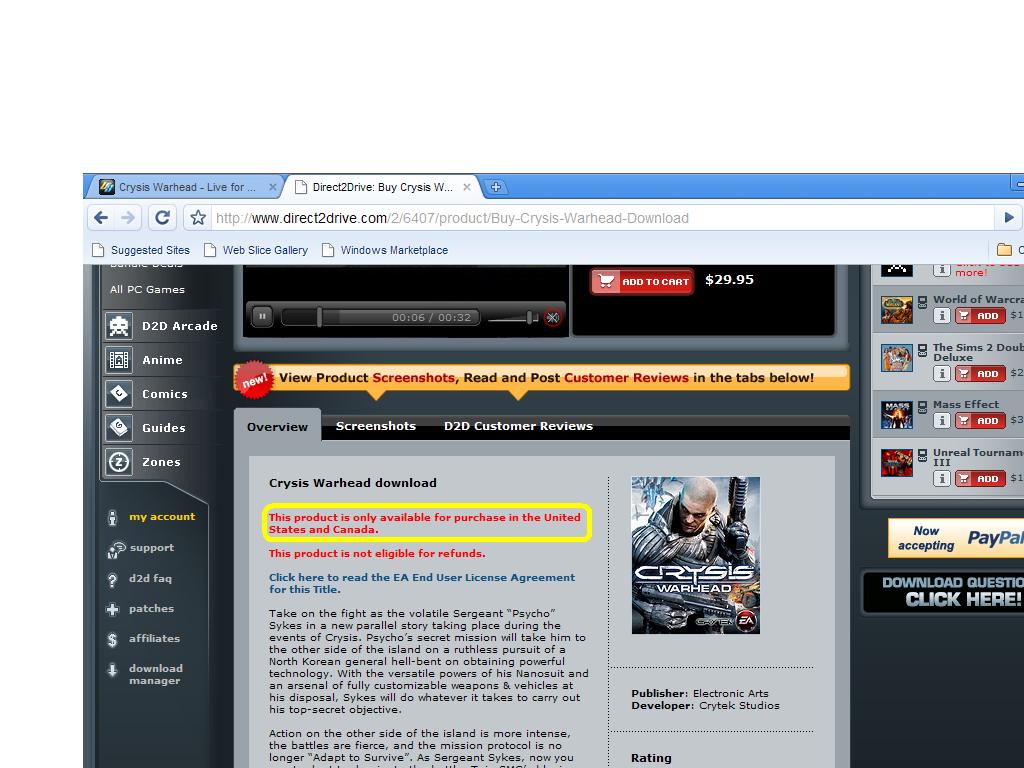This screenshot has height=768, width=1024.
Task: Open a new tab with plus icon
Action: (496, 187)
